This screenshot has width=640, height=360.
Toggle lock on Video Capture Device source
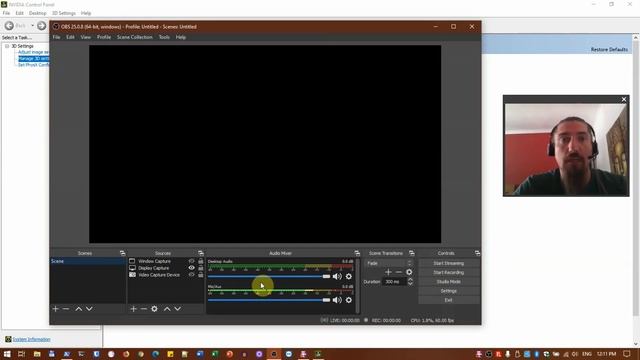tap(200, 275)
